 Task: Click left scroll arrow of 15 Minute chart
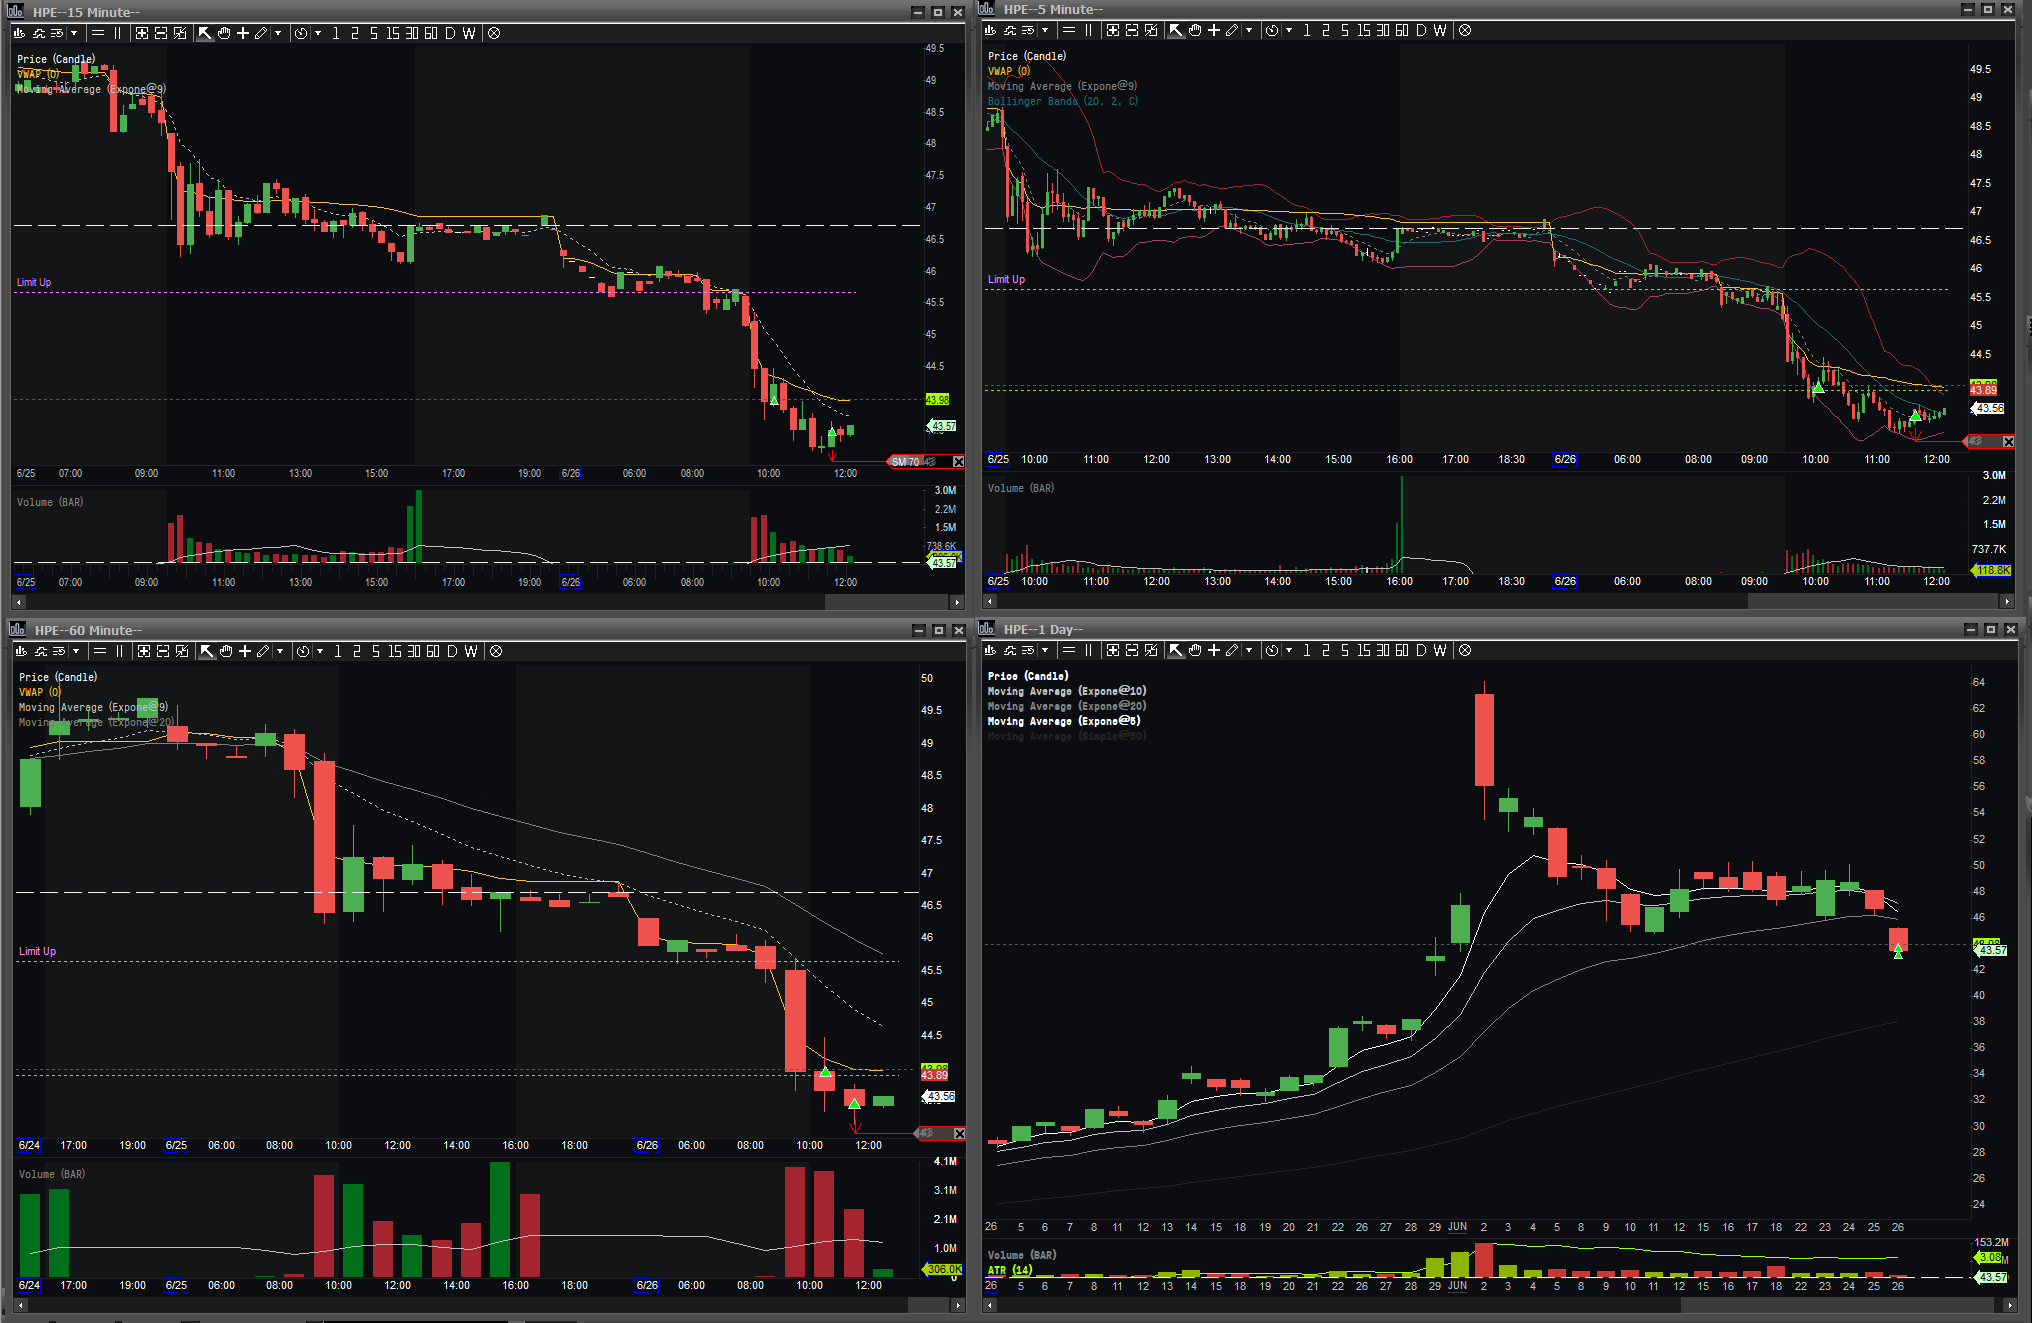point(20,602)
